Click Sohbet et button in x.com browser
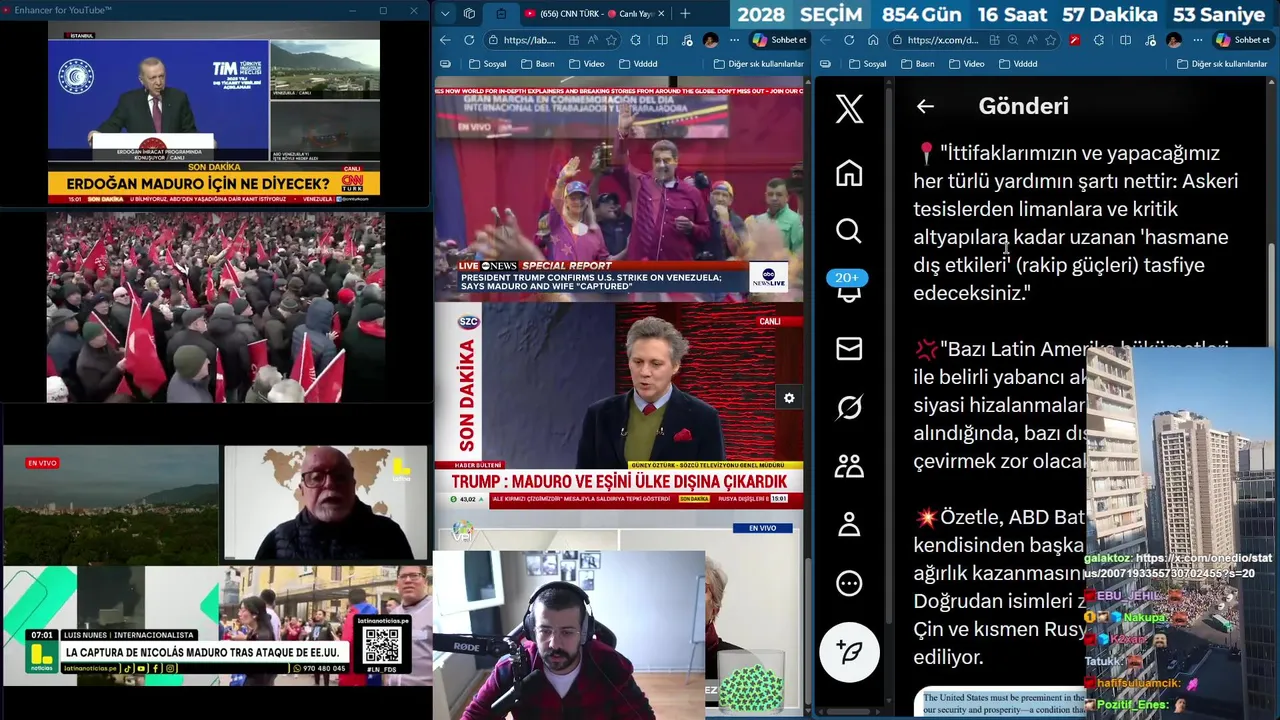The image size is (1280, 720). [1242, 40]
